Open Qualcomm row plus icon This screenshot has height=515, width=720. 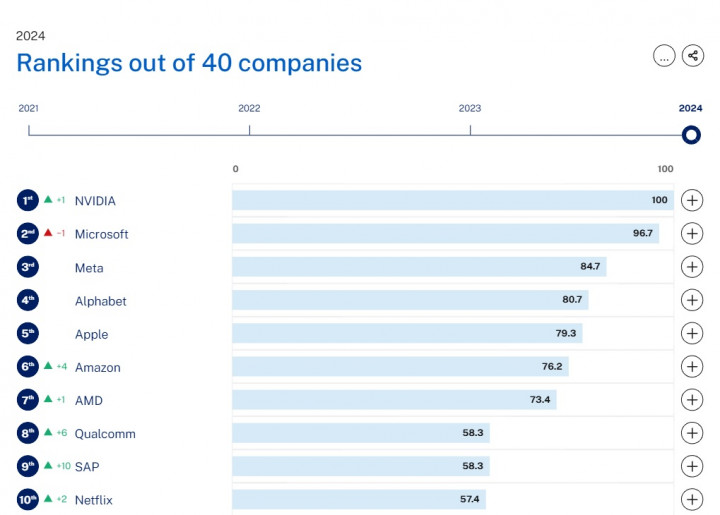(691, 433)
